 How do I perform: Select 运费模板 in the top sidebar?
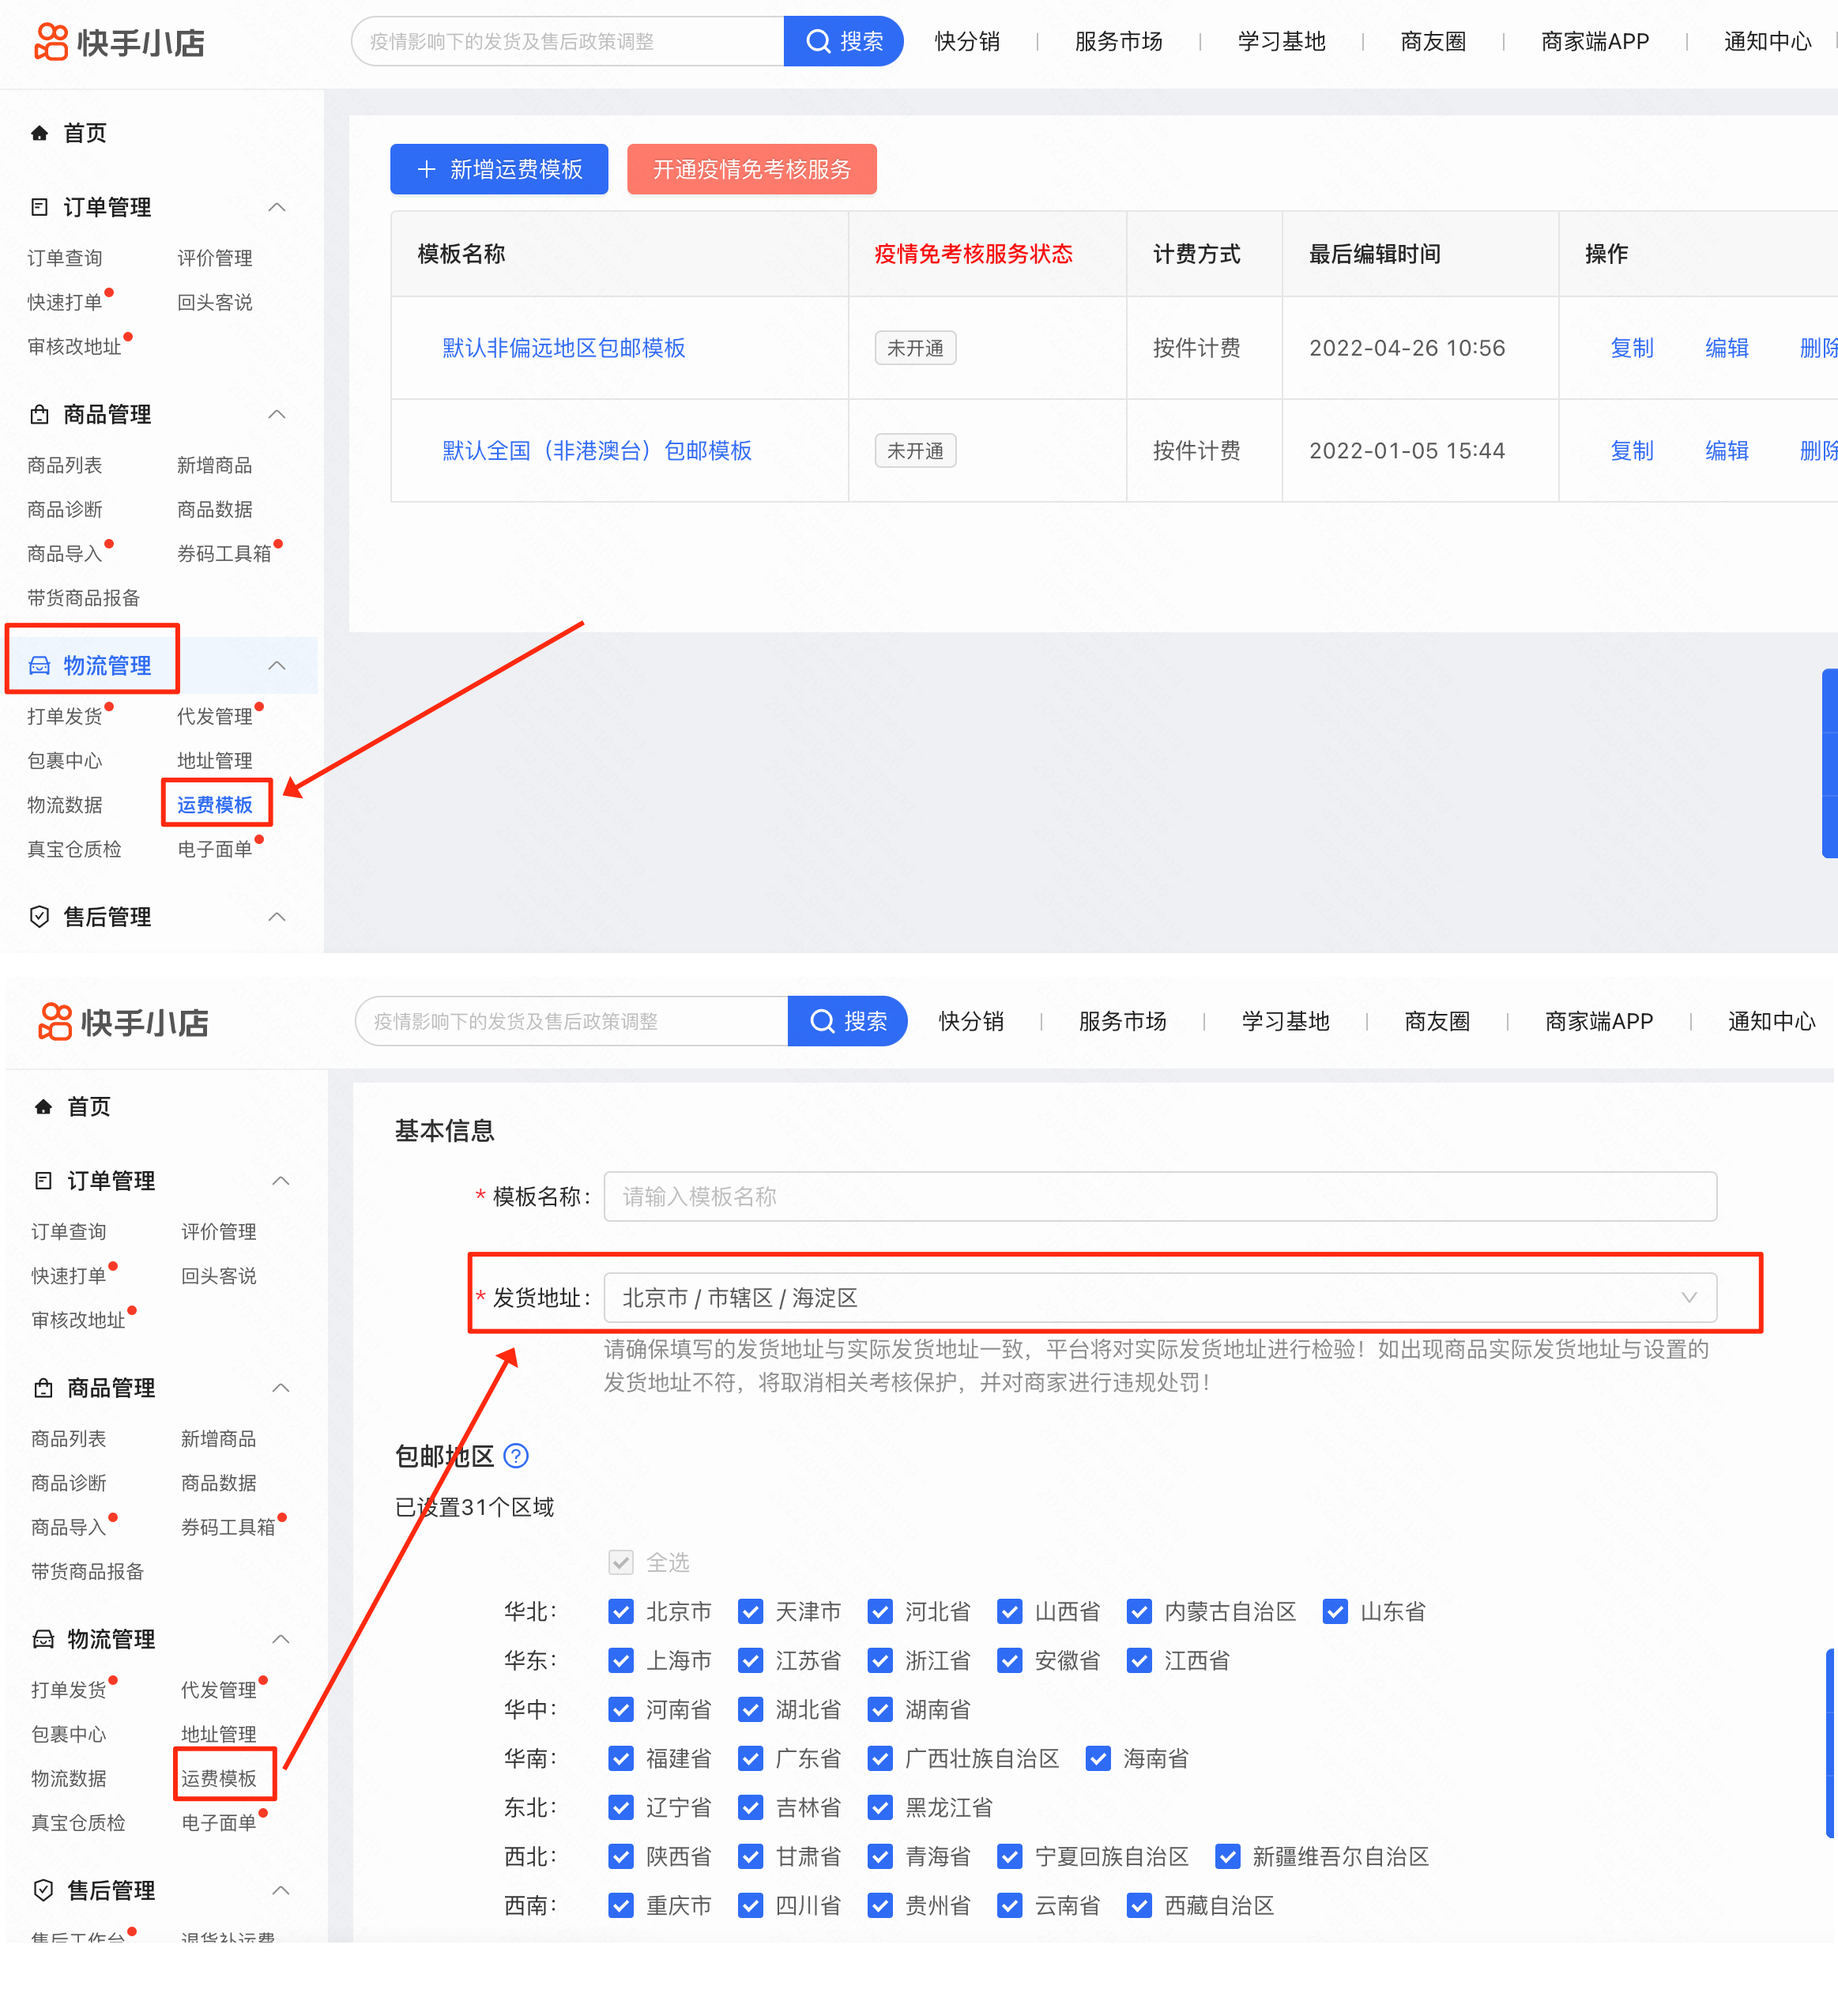[215, 804]
